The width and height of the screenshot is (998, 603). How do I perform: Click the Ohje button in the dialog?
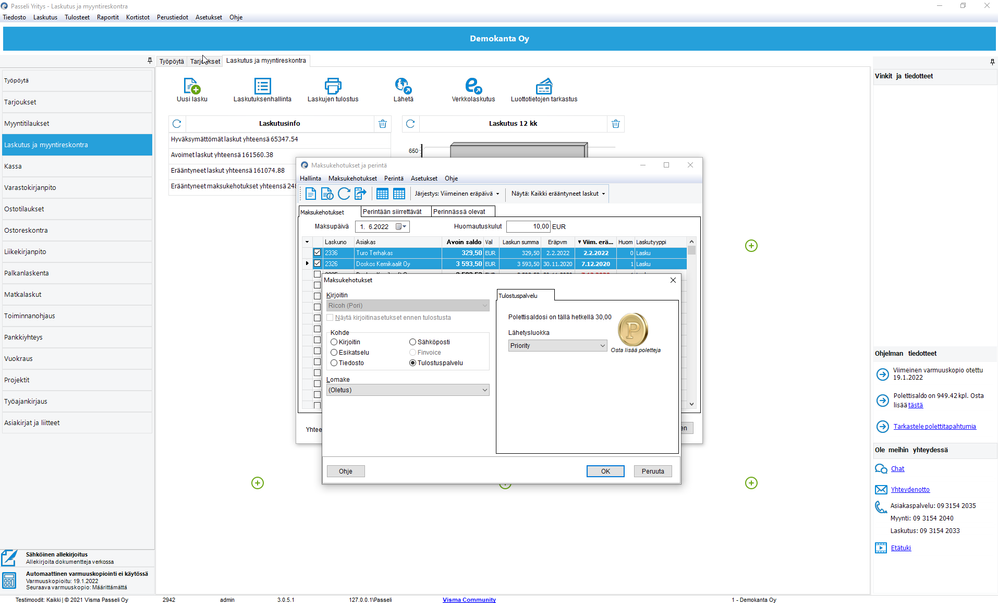(x=346, y=471)
